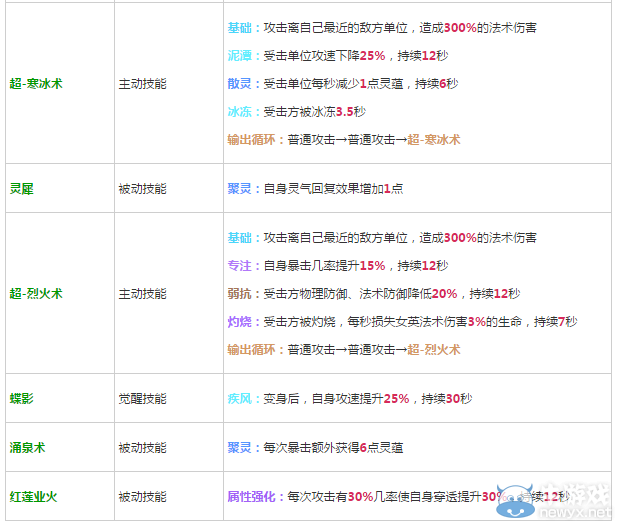The height and width of the screenshot is (526, 620).
Task: Select 被动技能 in the 红莲业火 row
Action: 143,497
